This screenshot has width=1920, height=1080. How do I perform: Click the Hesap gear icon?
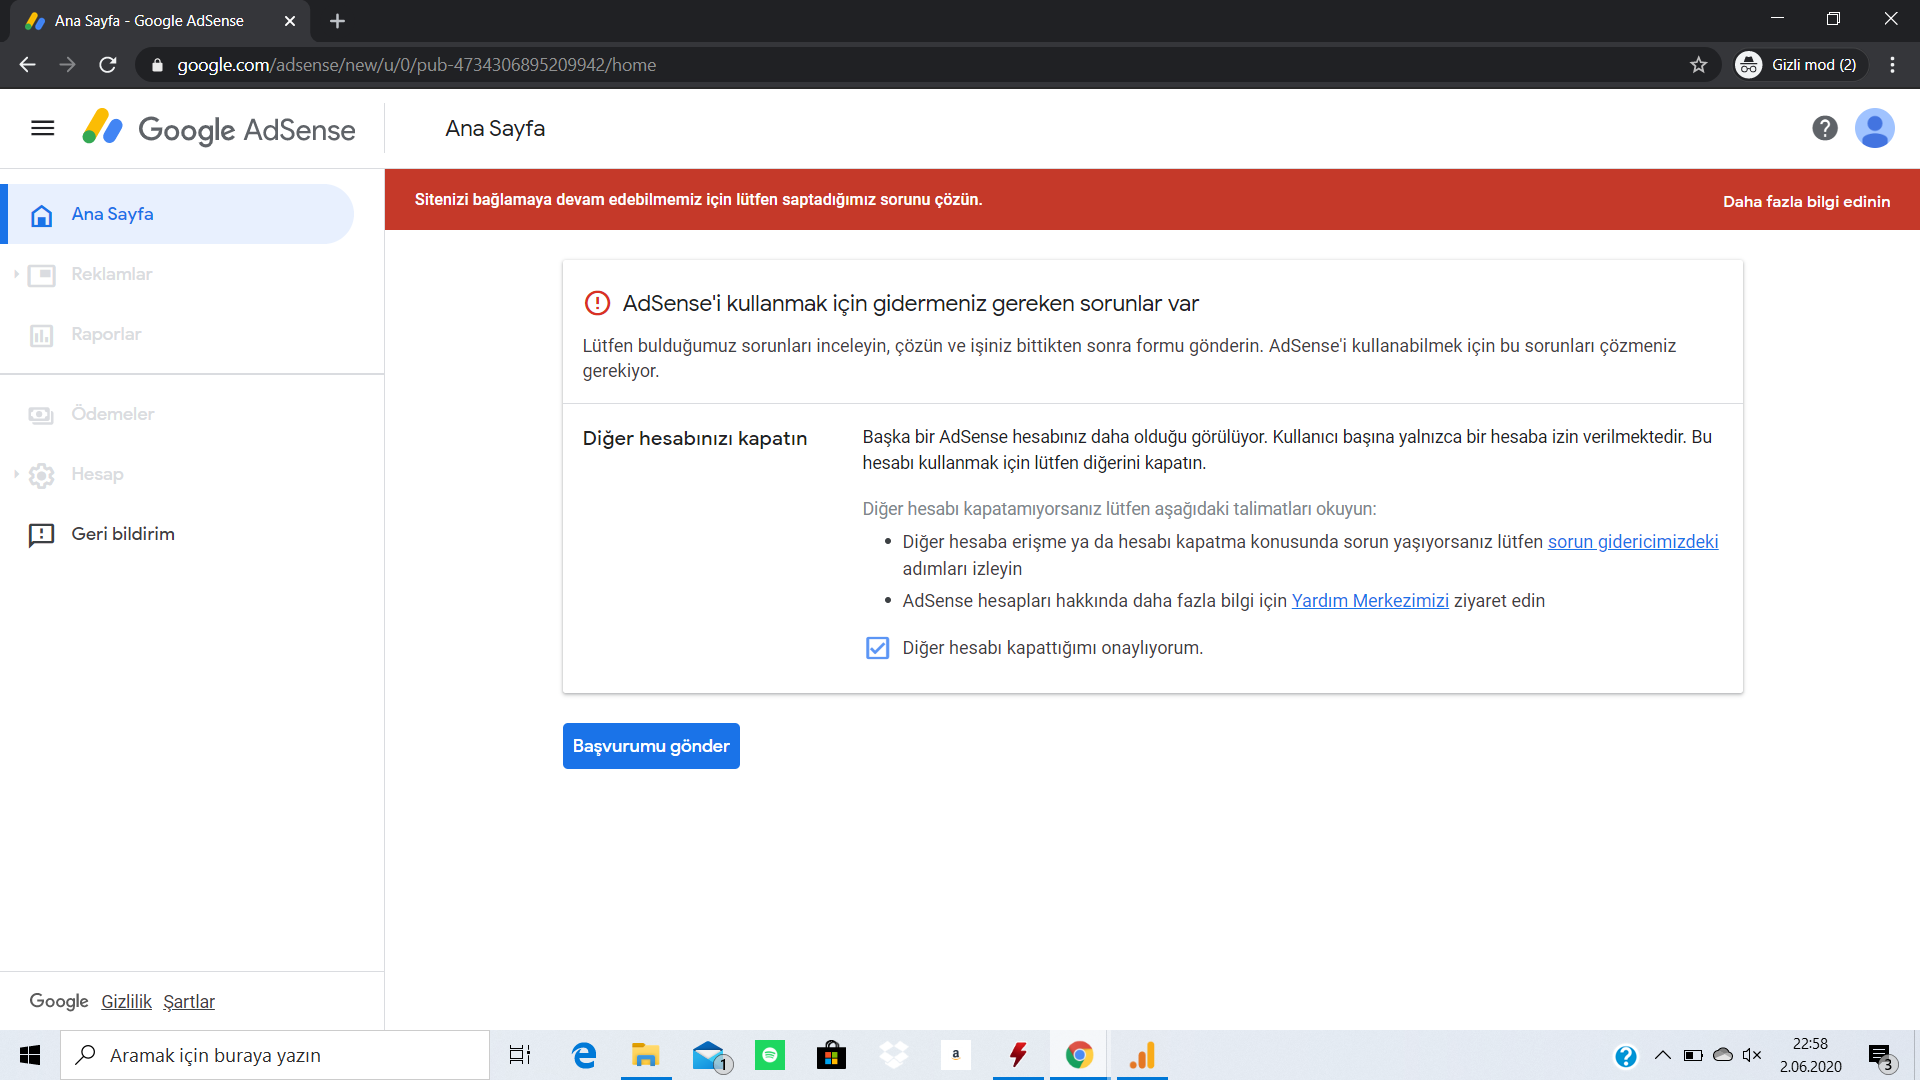coord(42,475)
